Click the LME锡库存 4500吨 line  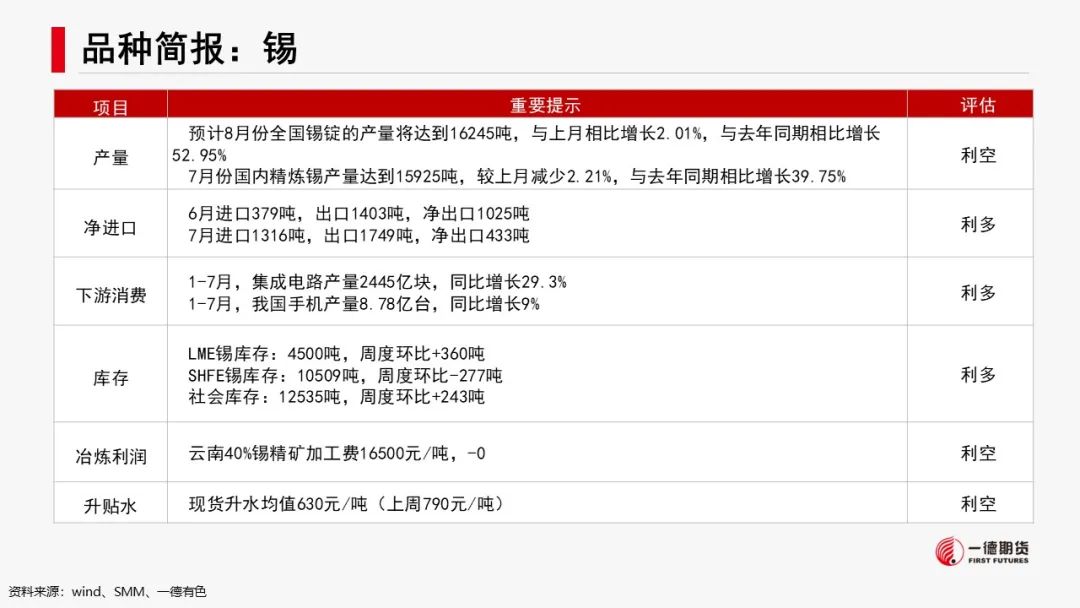point(336,354)
